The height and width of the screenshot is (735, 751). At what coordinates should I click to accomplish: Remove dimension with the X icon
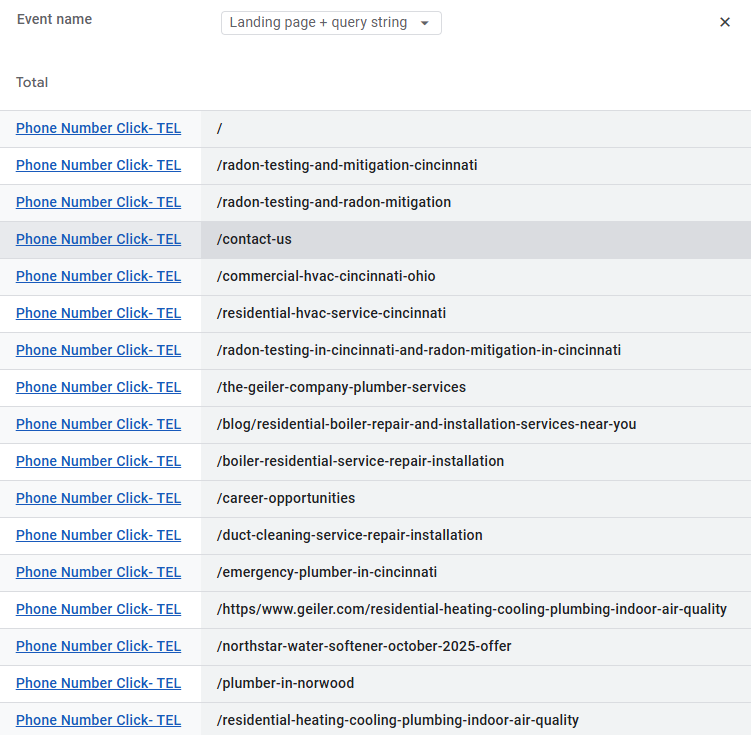coord(725,22)
